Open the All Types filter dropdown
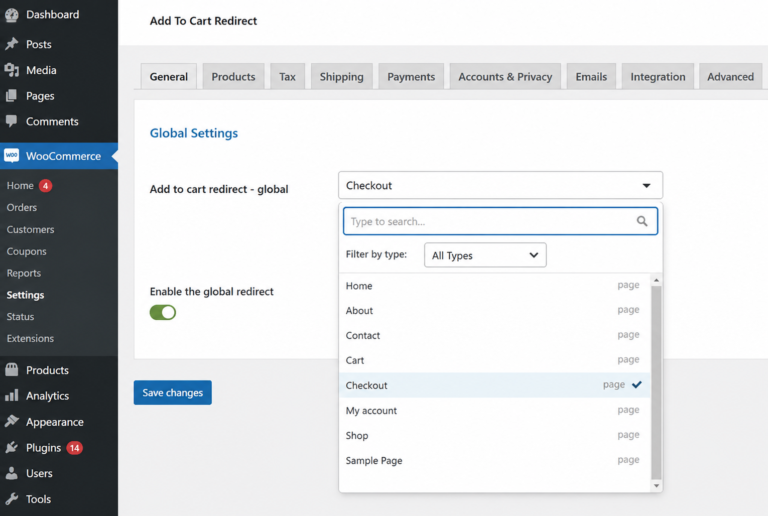 pos(485,255)
